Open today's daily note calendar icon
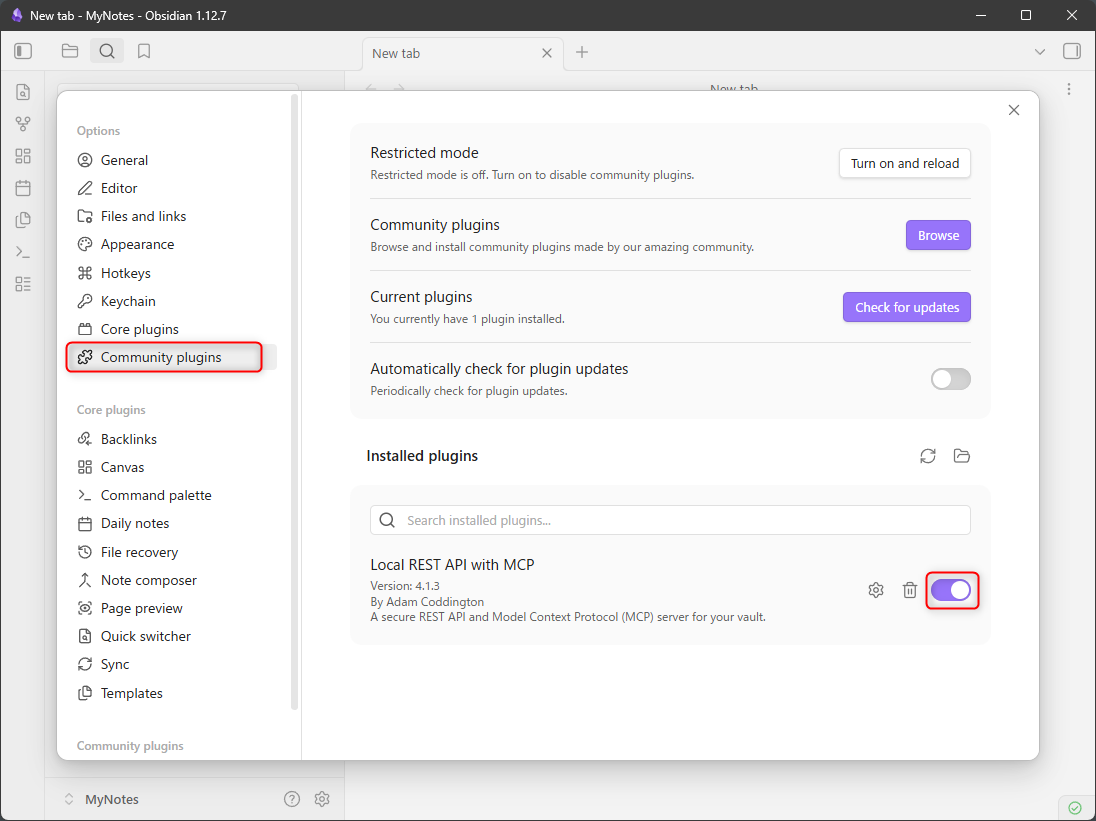 click(23, 188)
